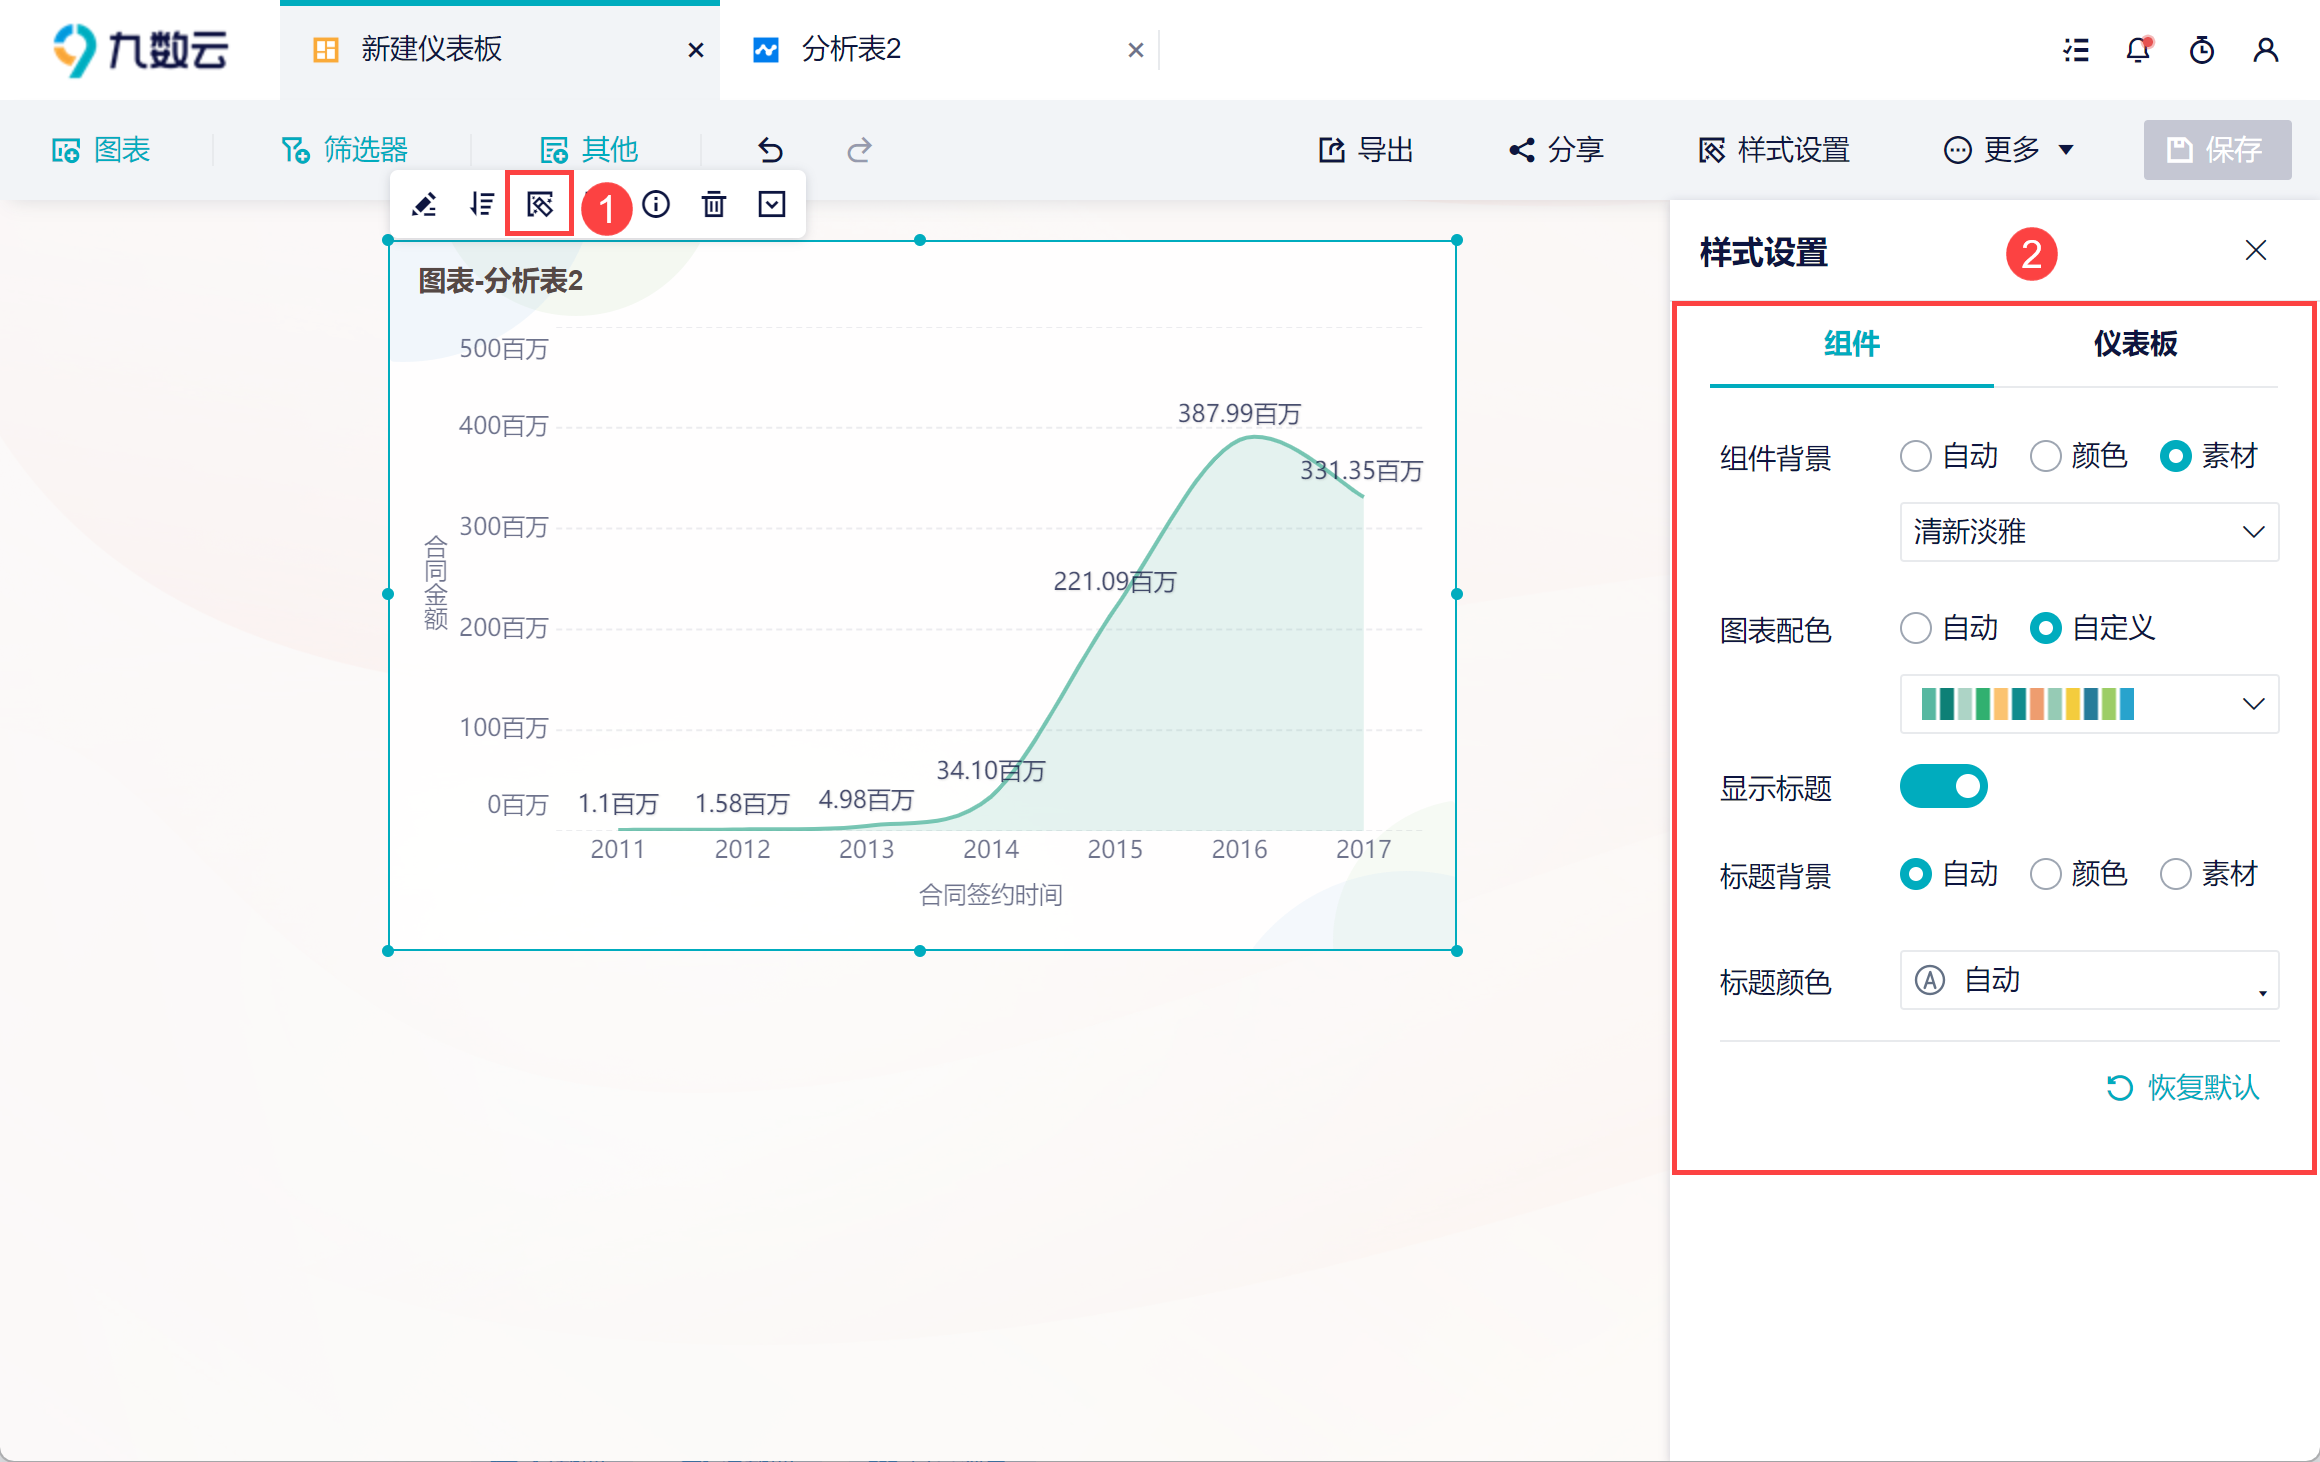Viewport: 2320px width, 1462px height.
Task: Click the user account icon
Action: 2266,50
